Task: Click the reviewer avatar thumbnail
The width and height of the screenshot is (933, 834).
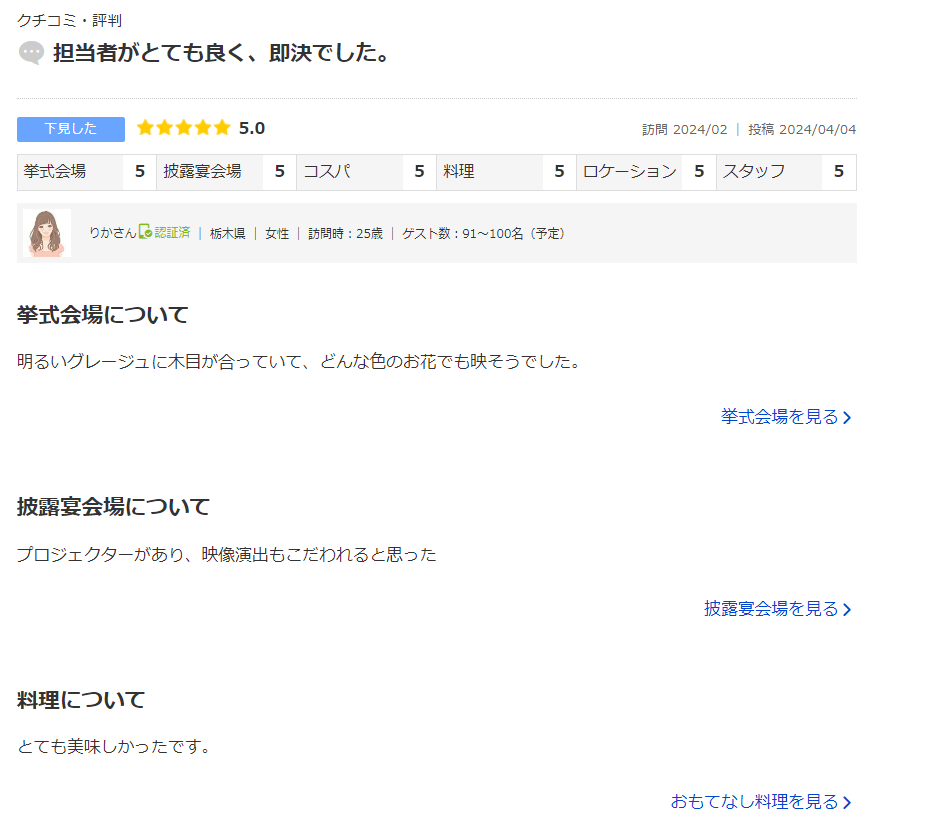Action: [46, 233]
